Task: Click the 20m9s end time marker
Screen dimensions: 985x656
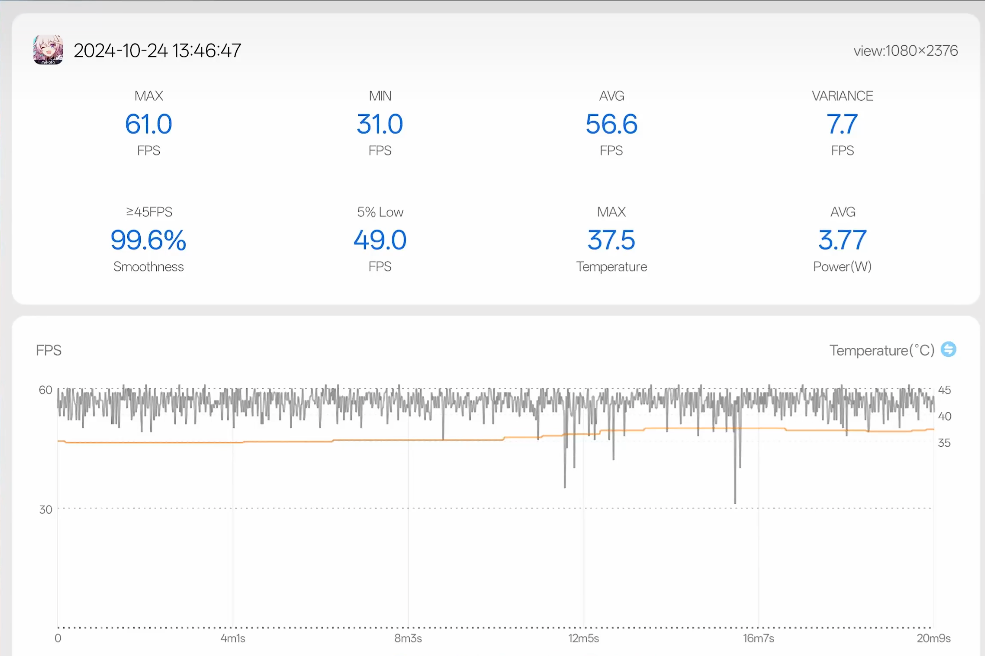Action: coord(933,638)
